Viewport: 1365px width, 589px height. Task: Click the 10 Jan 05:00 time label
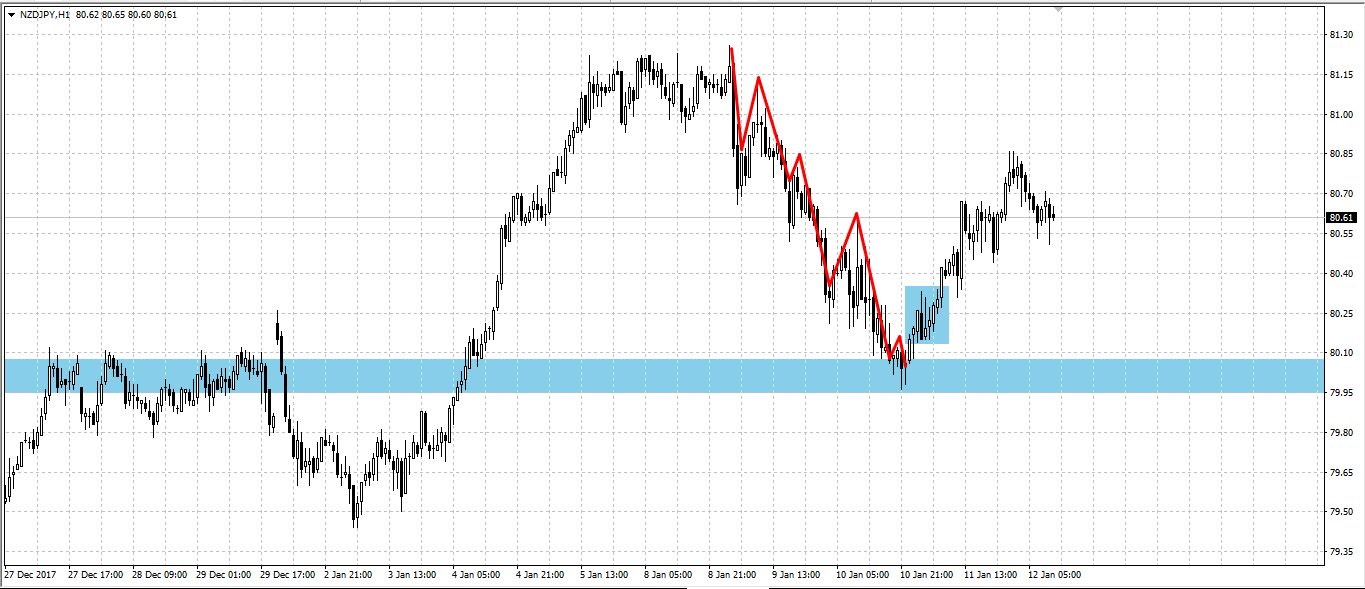(x=863, y=575)
